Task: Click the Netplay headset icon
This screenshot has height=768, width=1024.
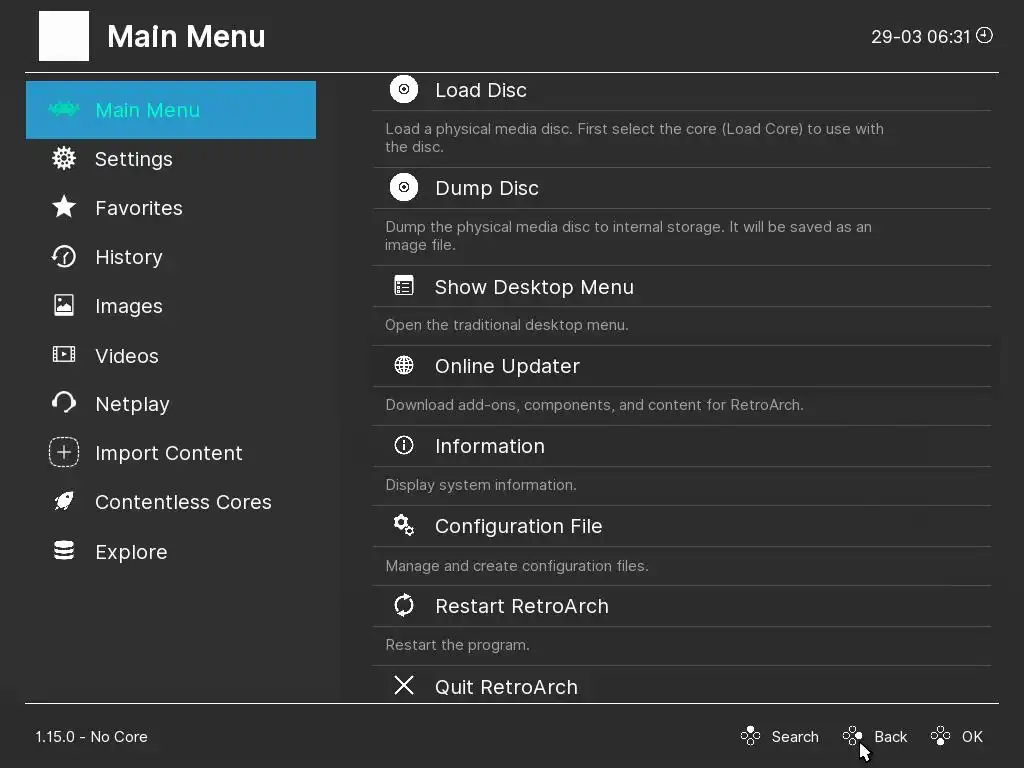Action: [x=64, y=403]
